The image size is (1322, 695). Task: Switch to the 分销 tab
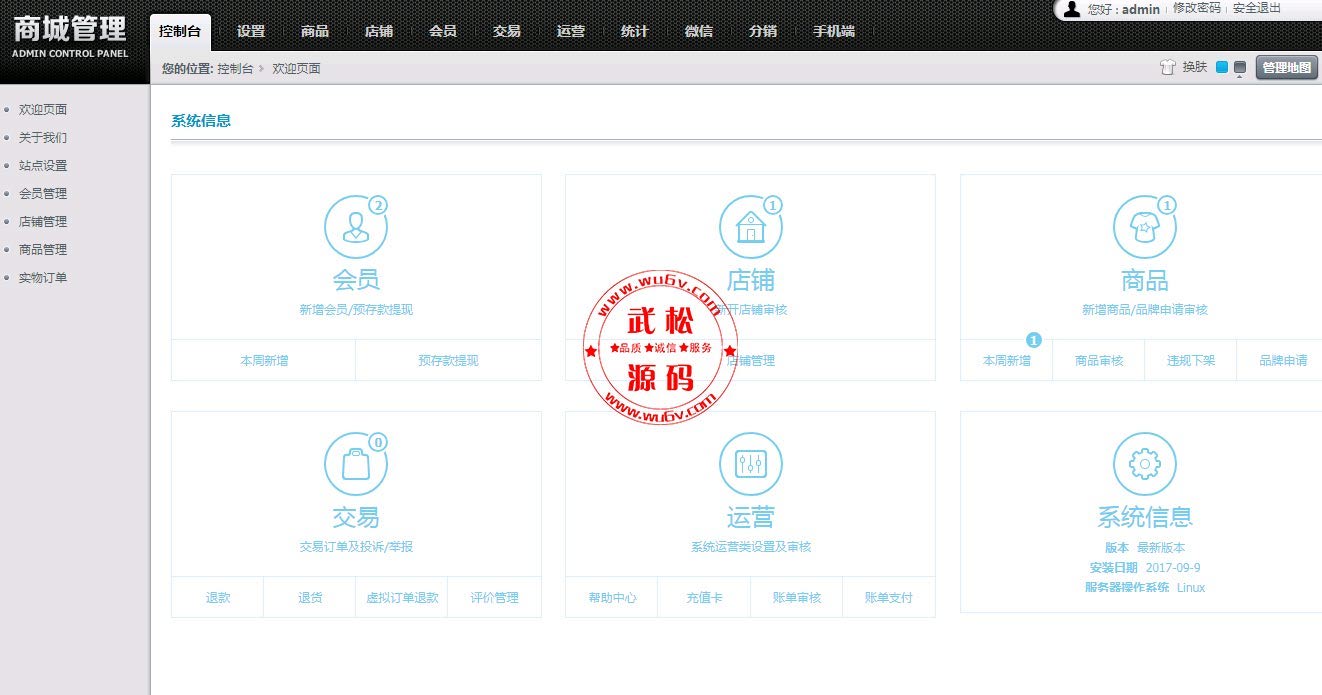point(763,32)
